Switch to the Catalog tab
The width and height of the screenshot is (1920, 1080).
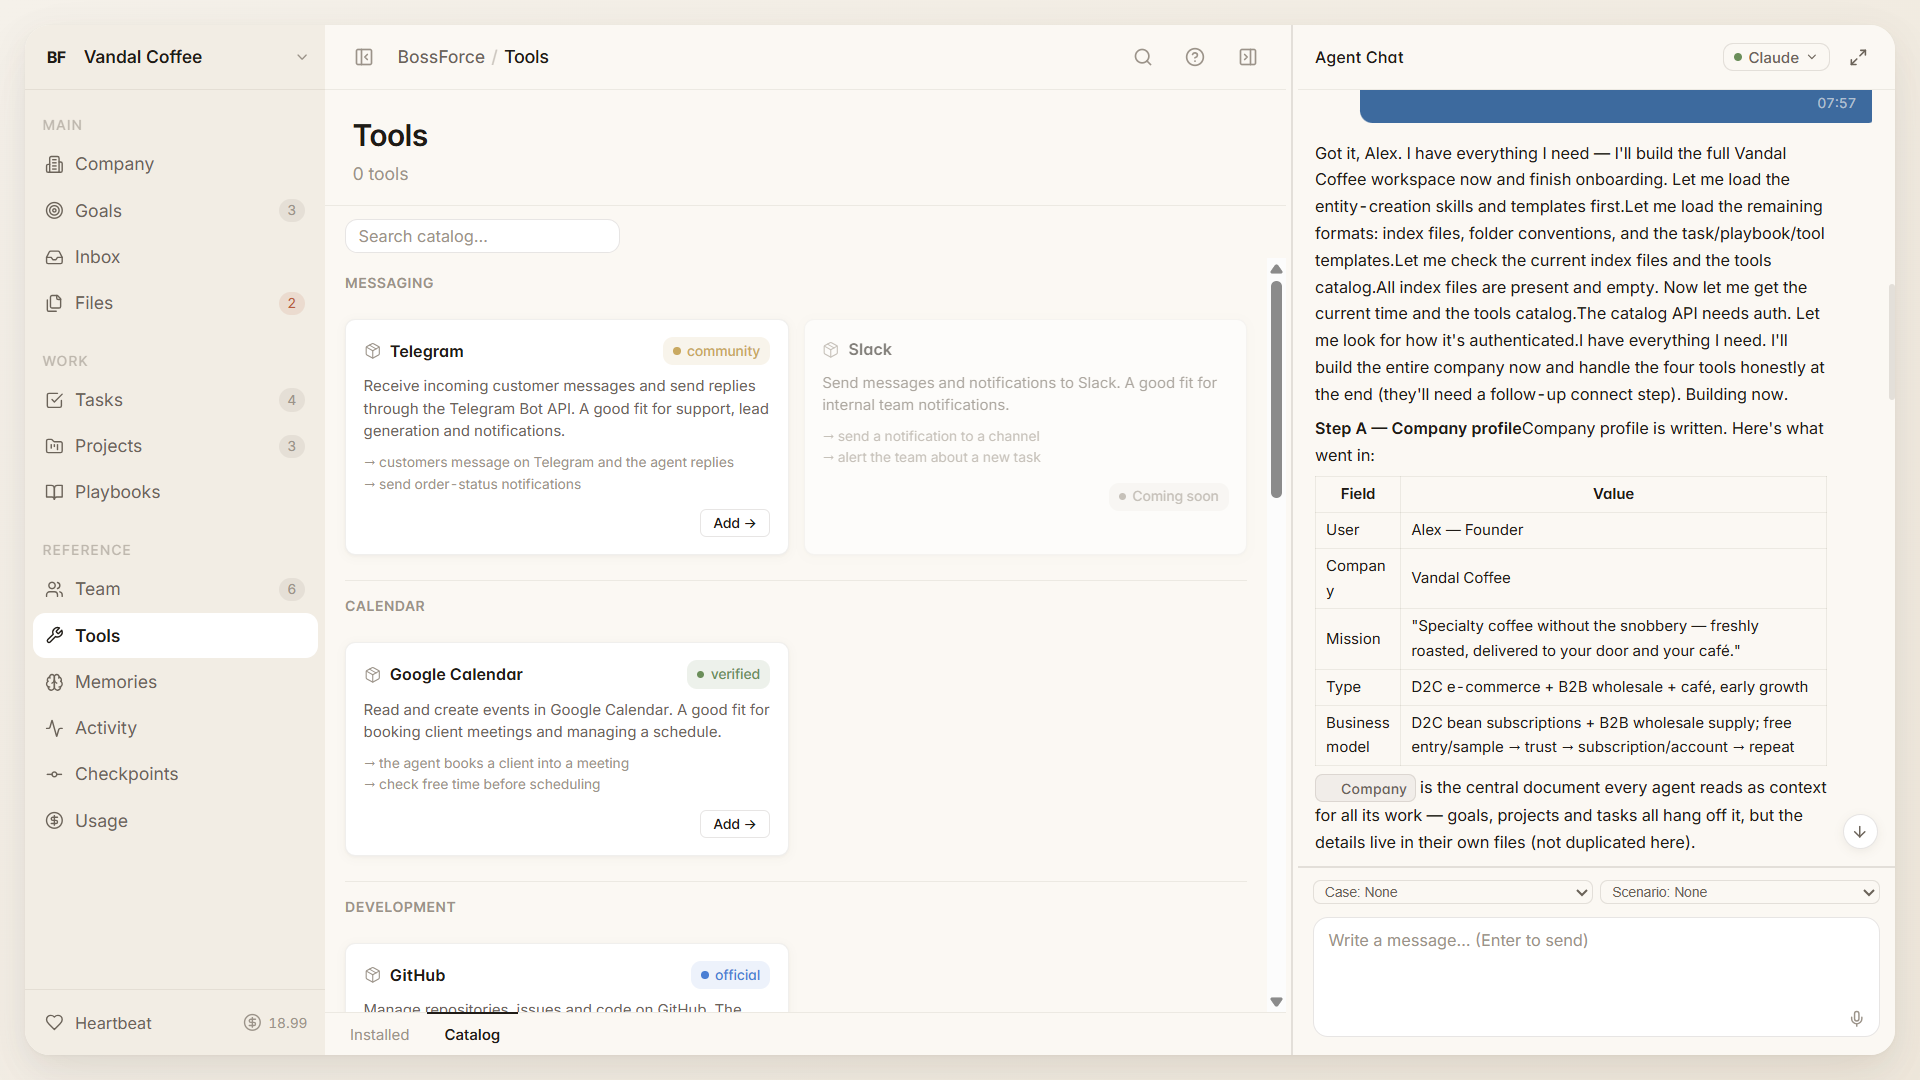[x=472, y=1035]
